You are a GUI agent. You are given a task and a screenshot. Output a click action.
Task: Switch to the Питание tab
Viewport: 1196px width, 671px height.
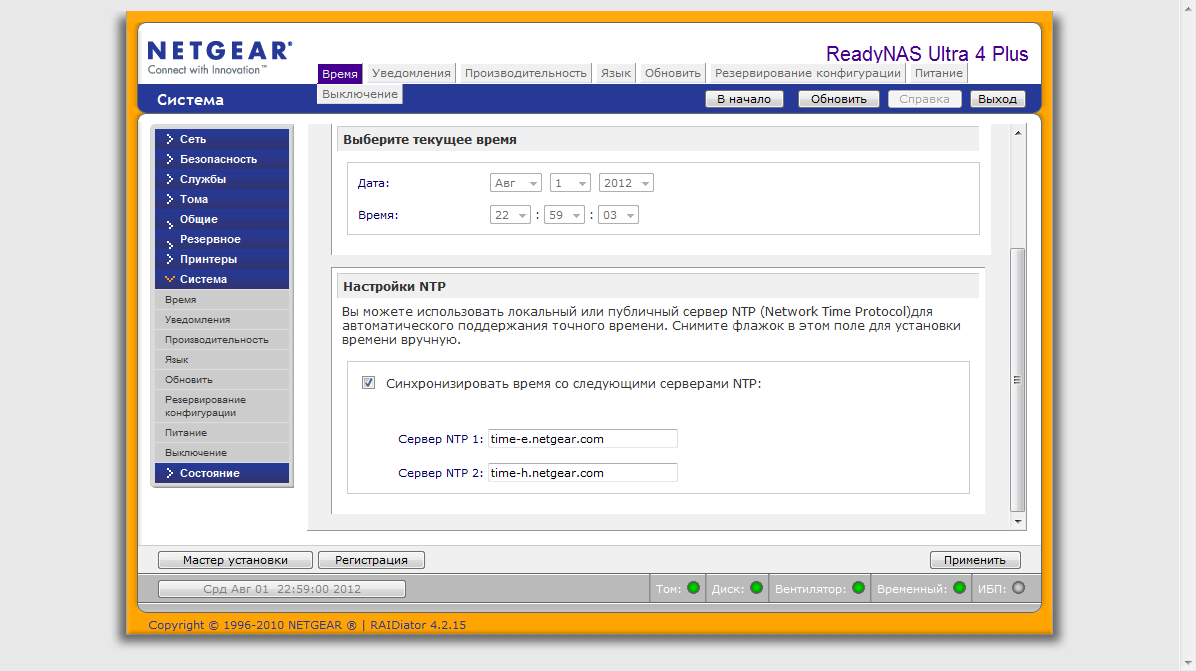pos(939,73)
